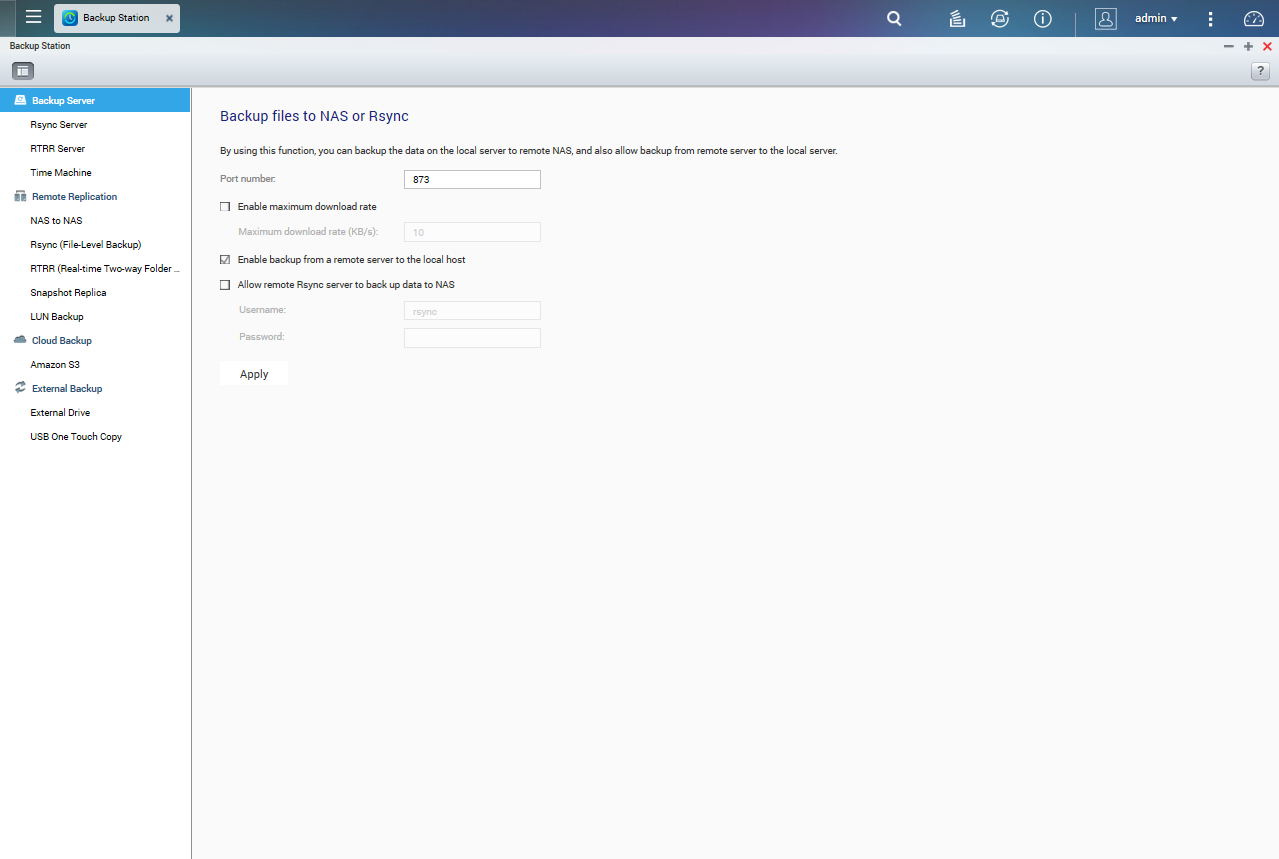Screen dimensions: 1279x859
Task: Open the main hamburger menu
Action: point(33,18)
